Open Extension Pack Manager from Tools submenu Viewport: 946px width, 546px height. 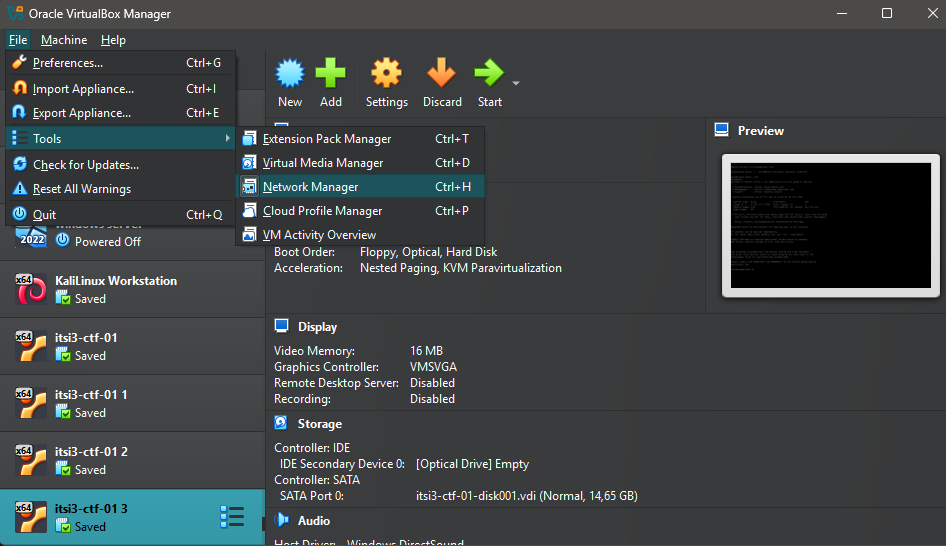click(360, 139)
